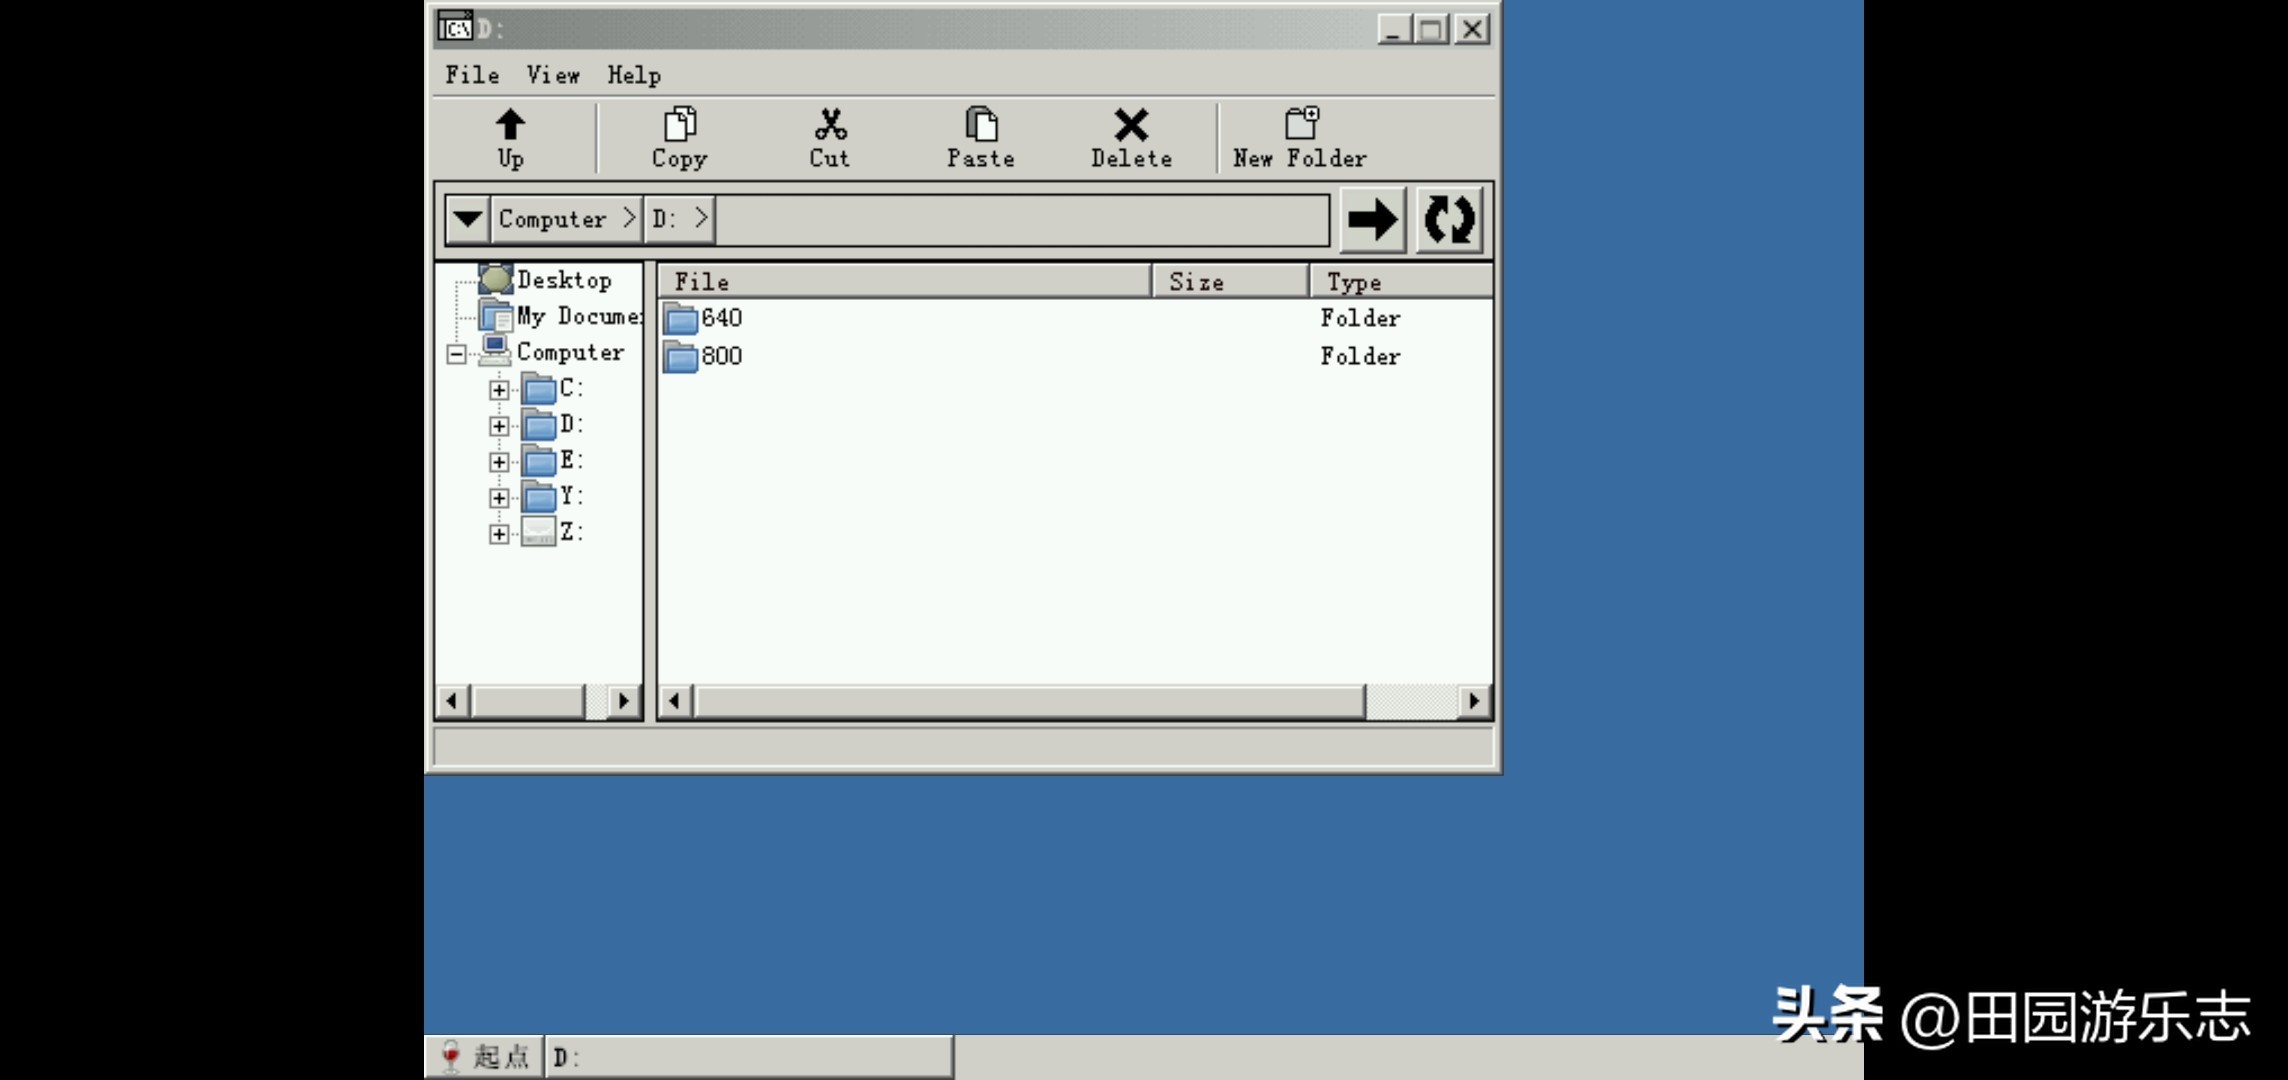The height and width of the screenshot is (1080, 2288).
Task: Click the refresh arrows icon
Action: pyautogui.click(x=1449, y=220)
